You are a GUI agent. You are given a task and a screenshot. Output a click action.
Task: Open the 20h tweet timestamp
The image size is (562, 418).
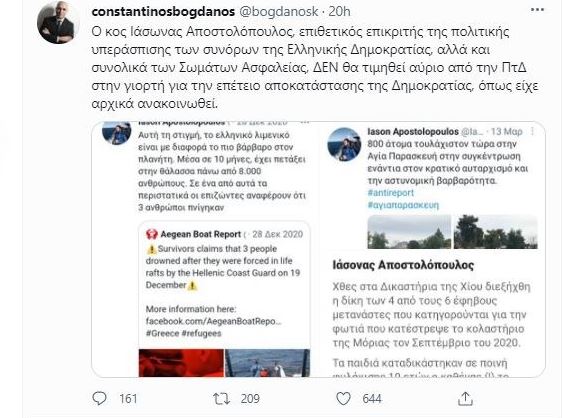pos(339,11)
